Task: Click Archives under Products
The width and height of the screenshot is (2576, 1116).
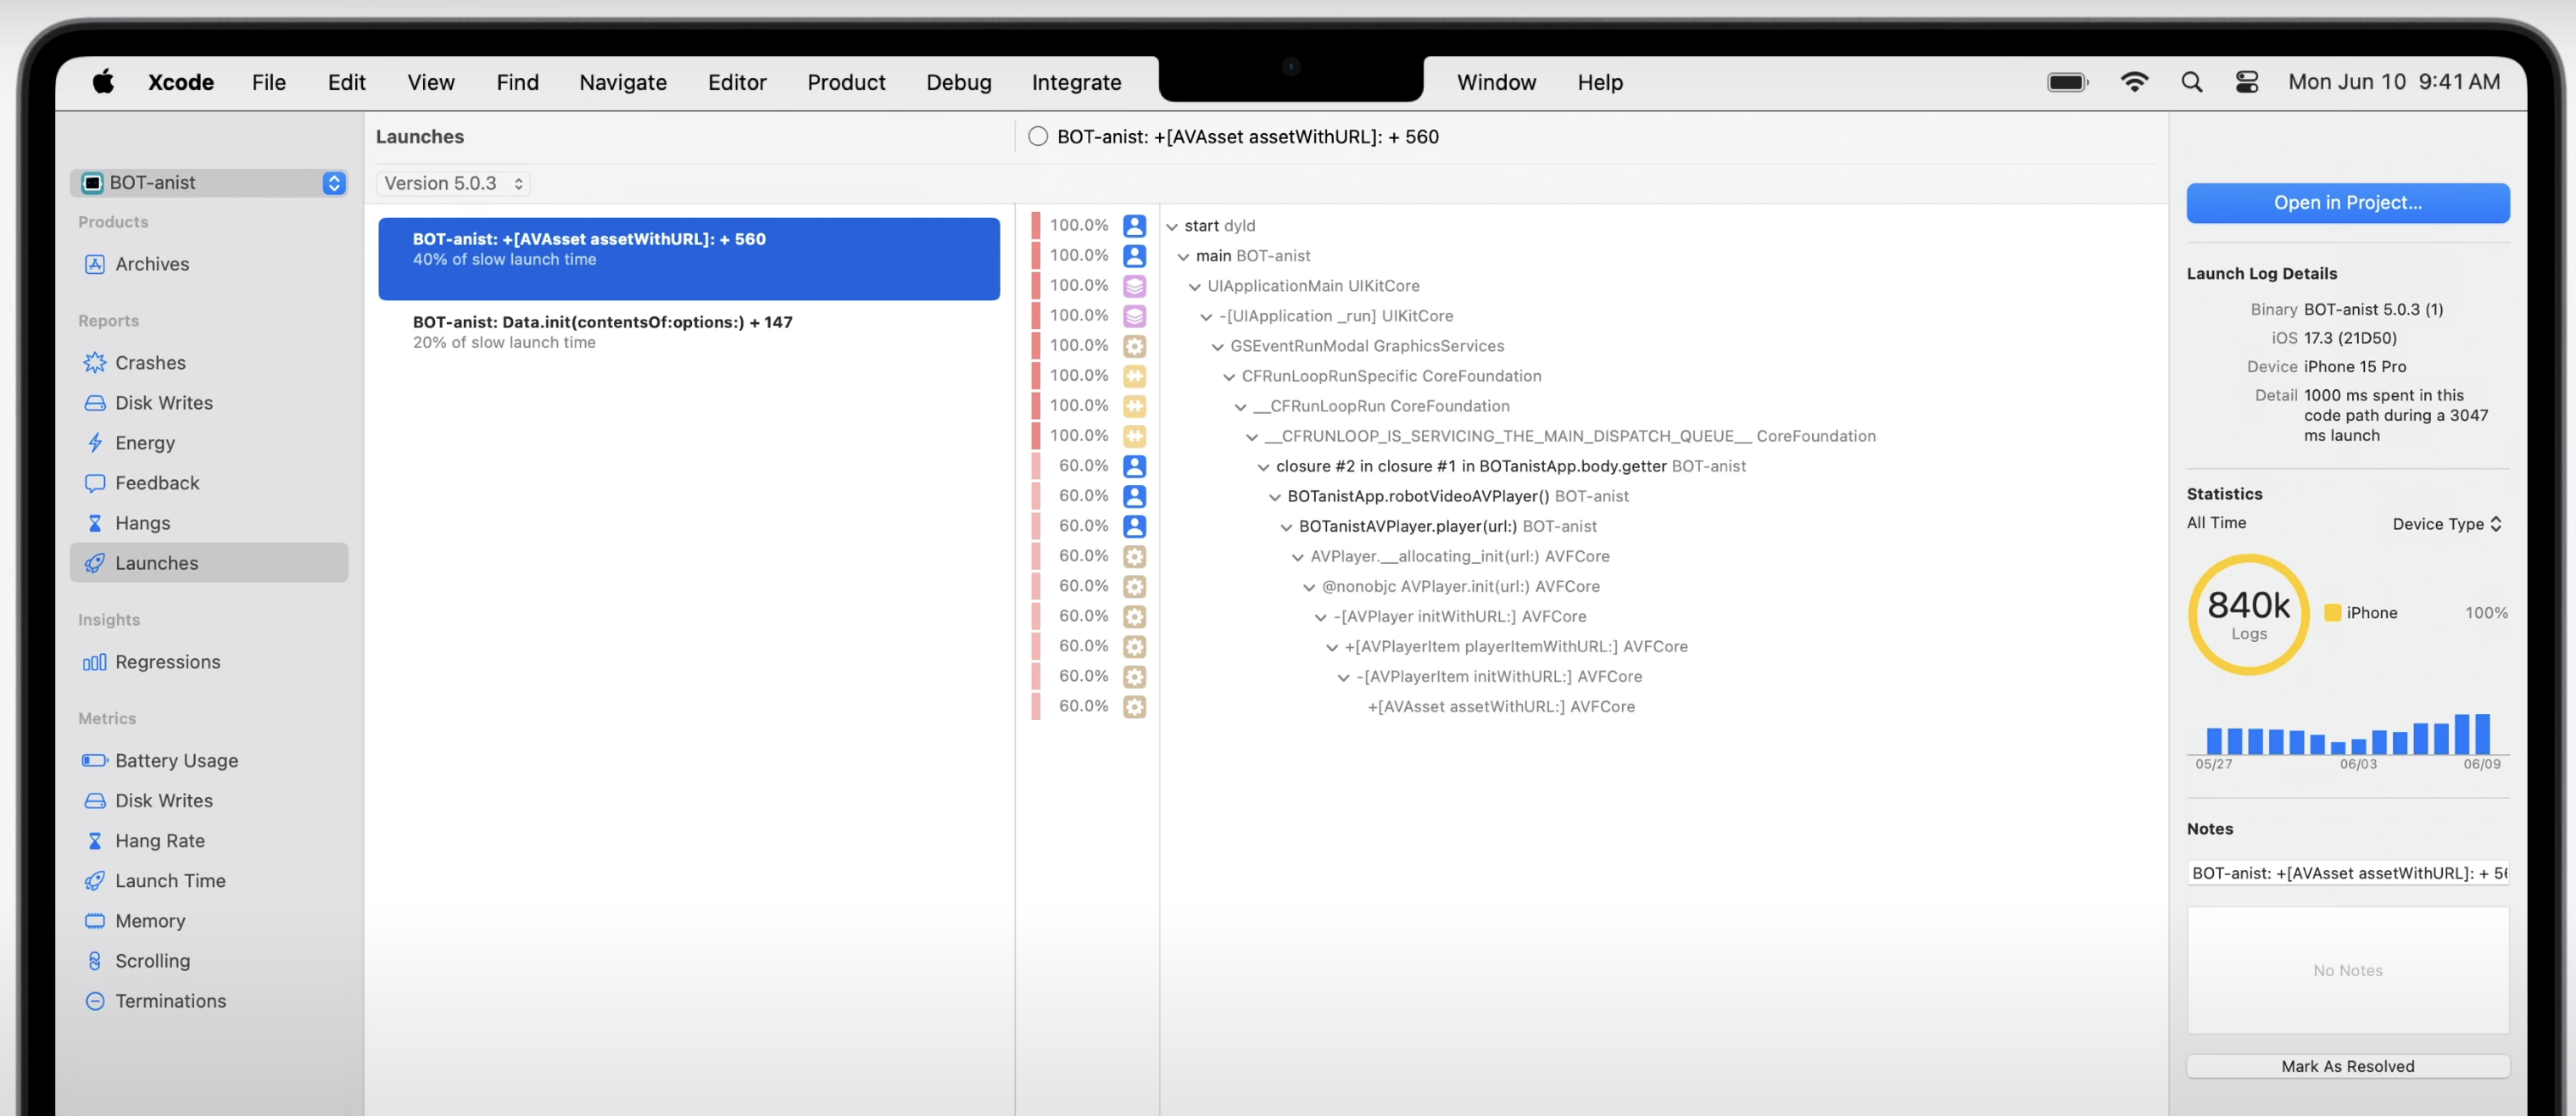Action: 151,264
